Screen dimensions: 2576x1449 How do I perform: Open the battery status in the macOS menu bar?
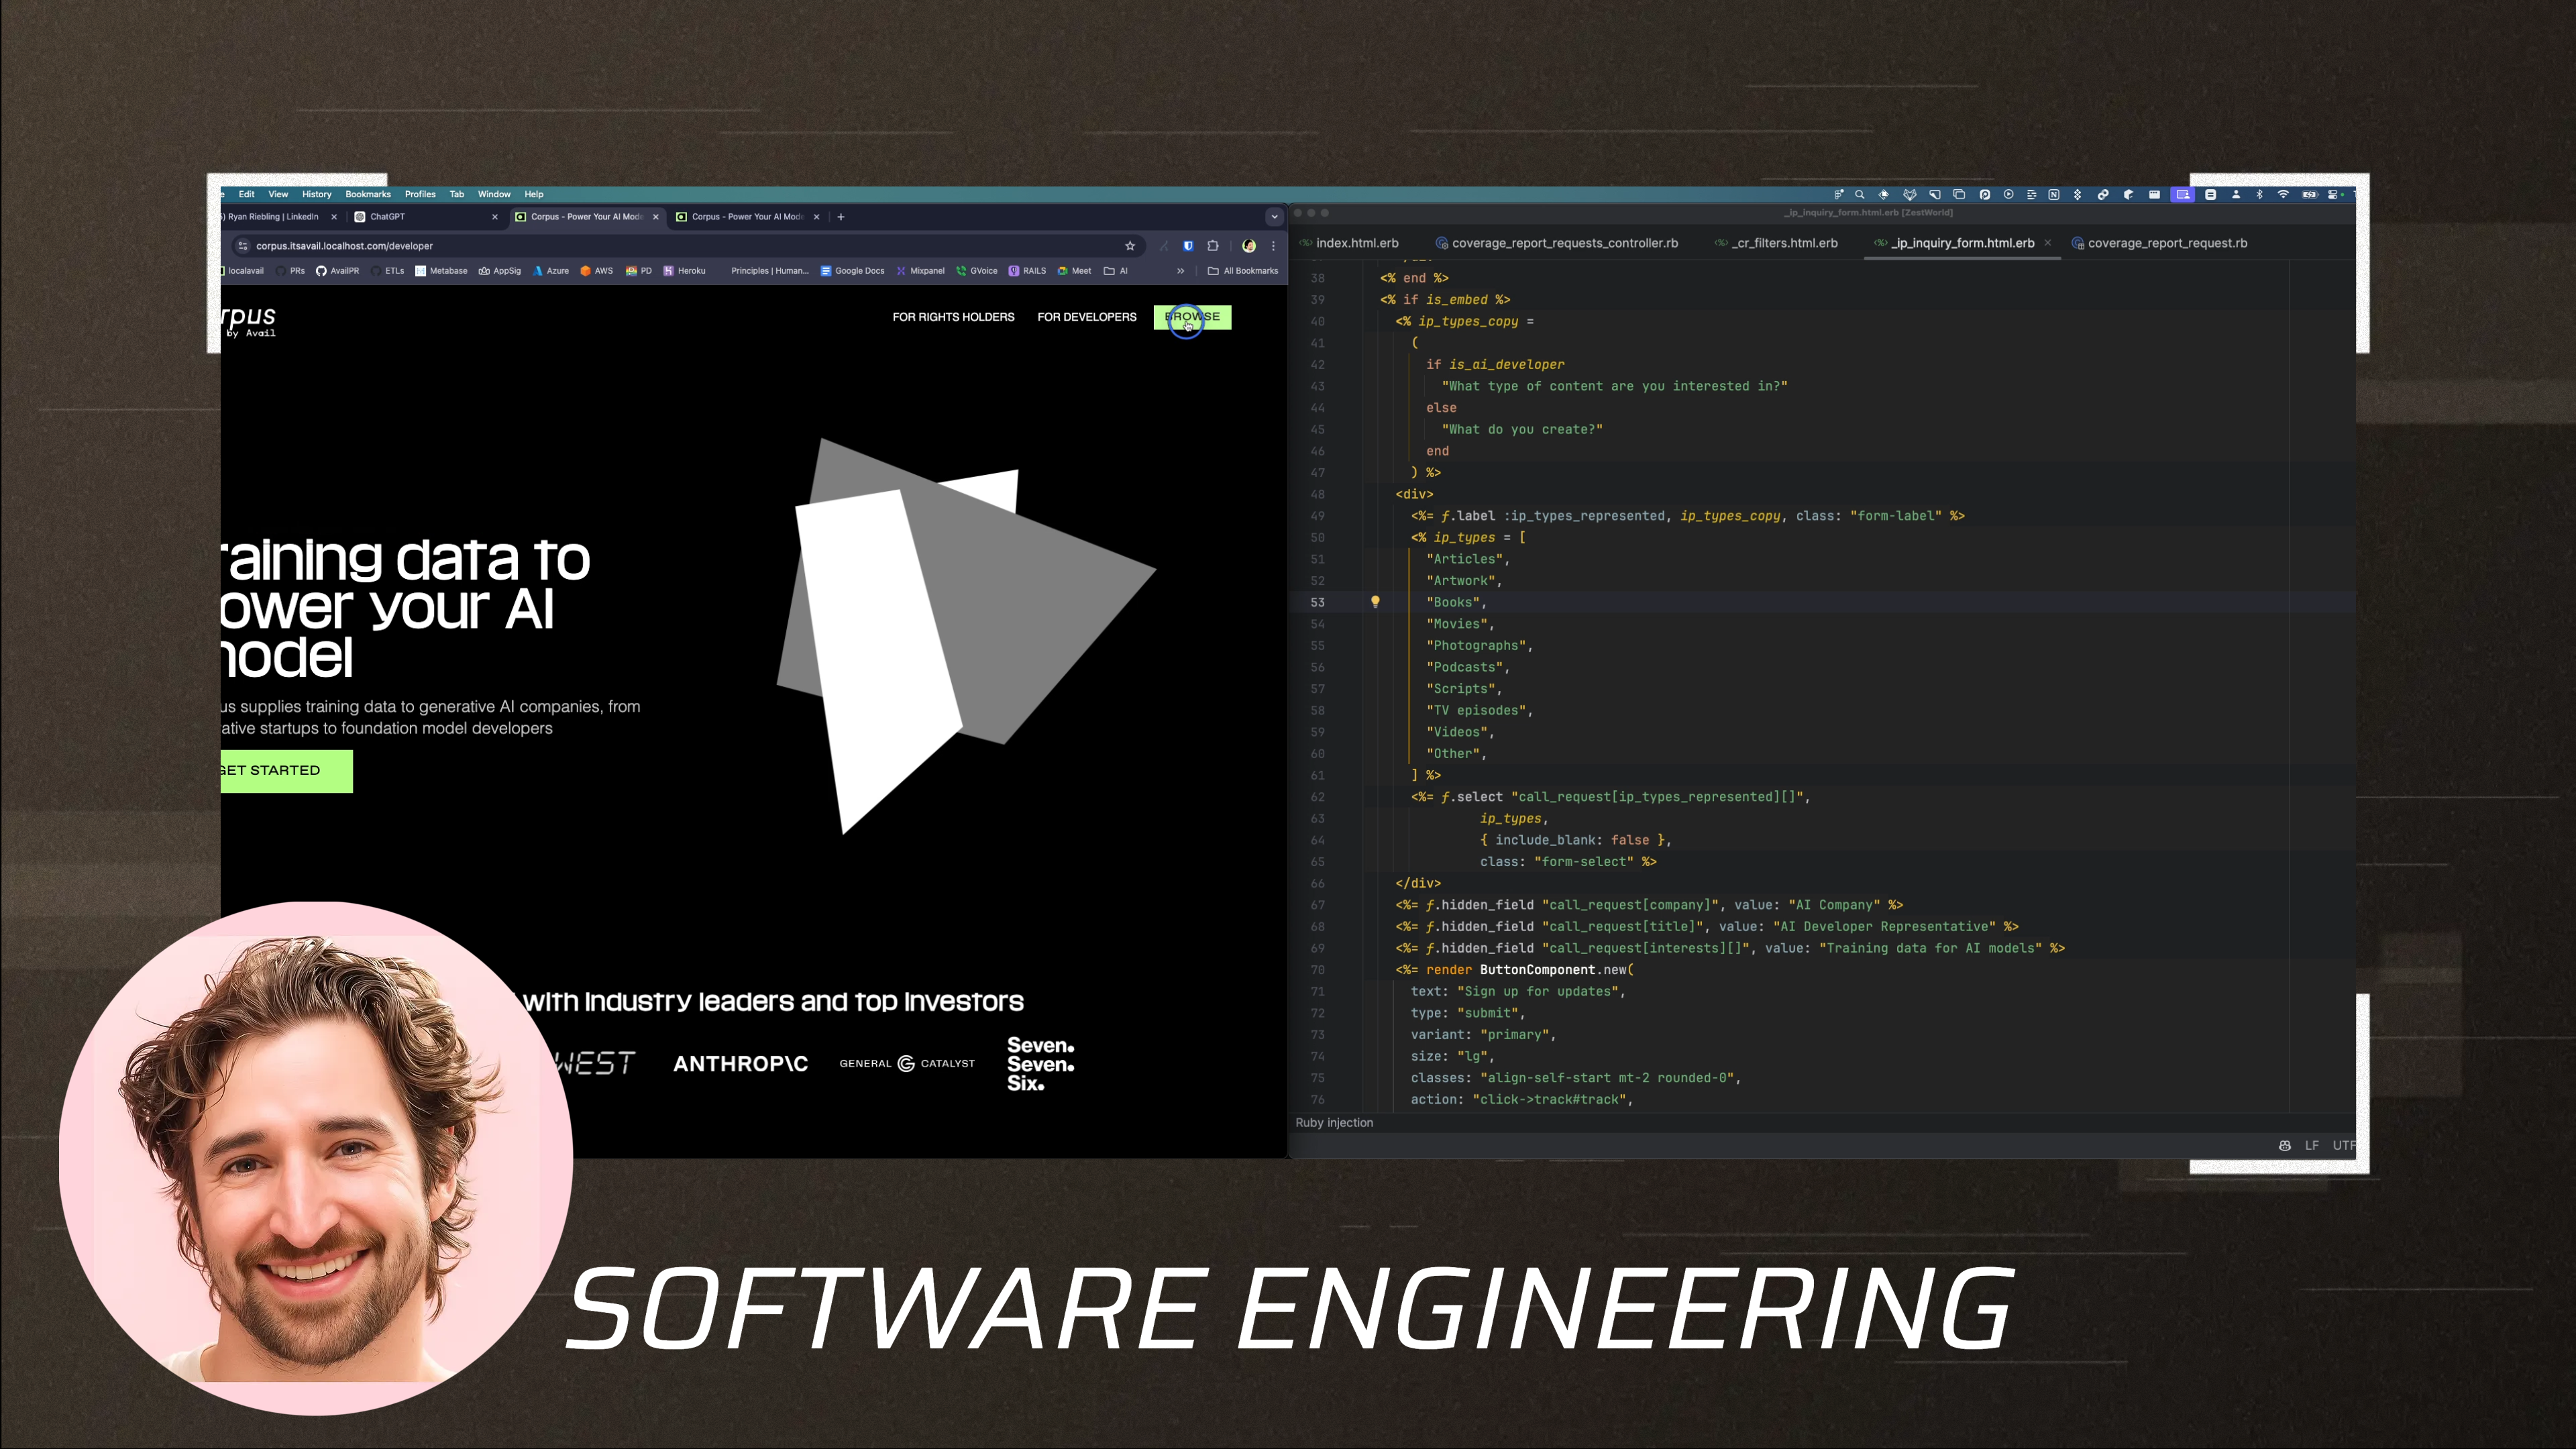pyautogui.click(x=2309, y=195)
